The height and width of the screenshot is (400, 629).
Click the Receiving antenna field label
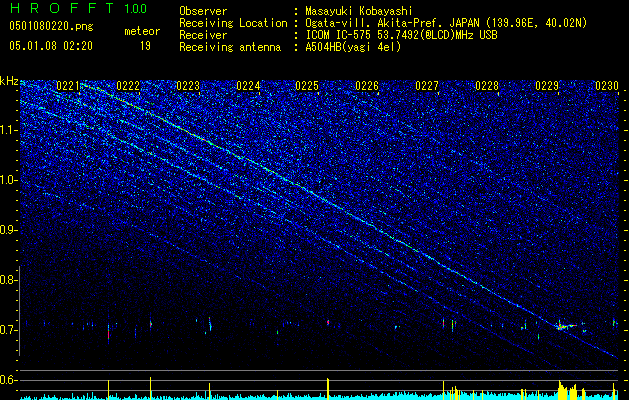point(230,47)
